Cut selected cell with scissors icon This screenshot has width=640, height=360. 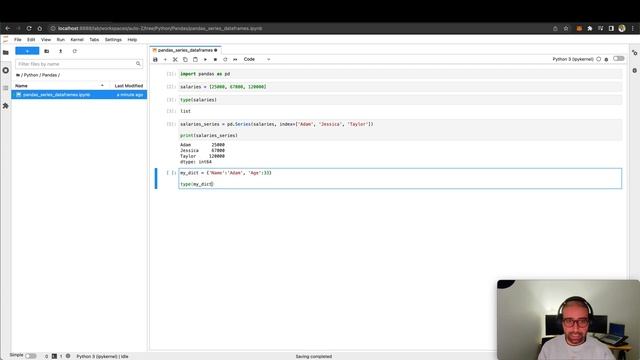[x=175, y=60]
